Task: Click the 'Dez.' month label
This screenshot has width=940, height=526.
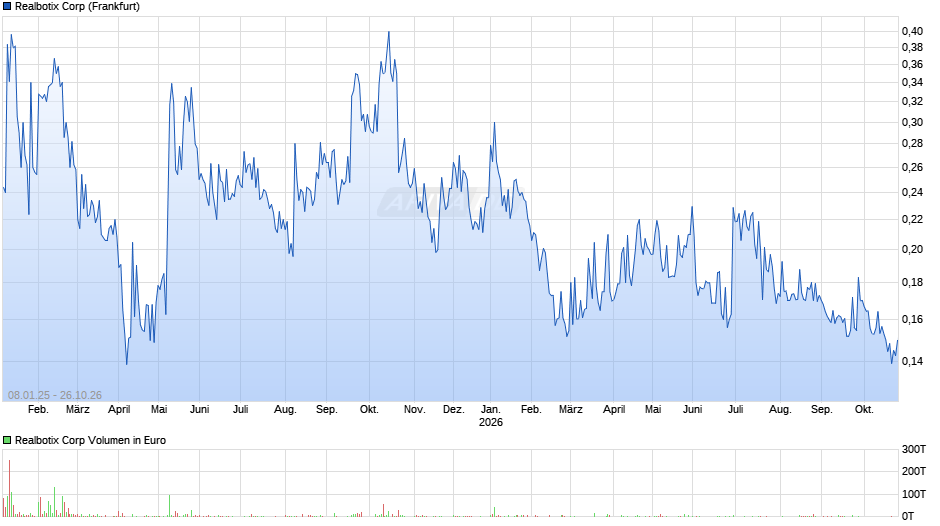Action: 454,410
